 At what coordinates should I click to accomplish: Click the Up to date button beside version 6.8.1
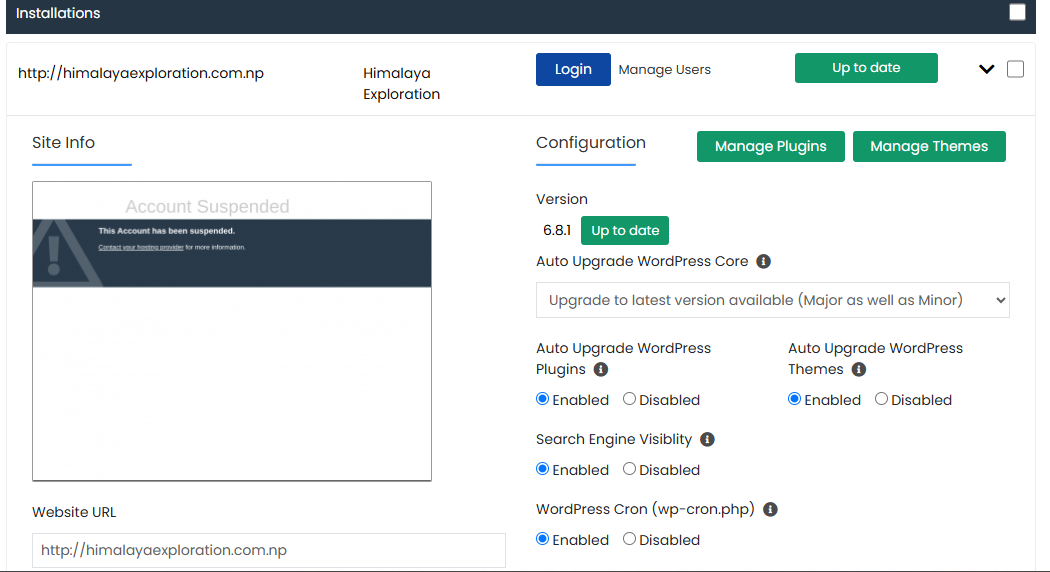coord(625,230)
